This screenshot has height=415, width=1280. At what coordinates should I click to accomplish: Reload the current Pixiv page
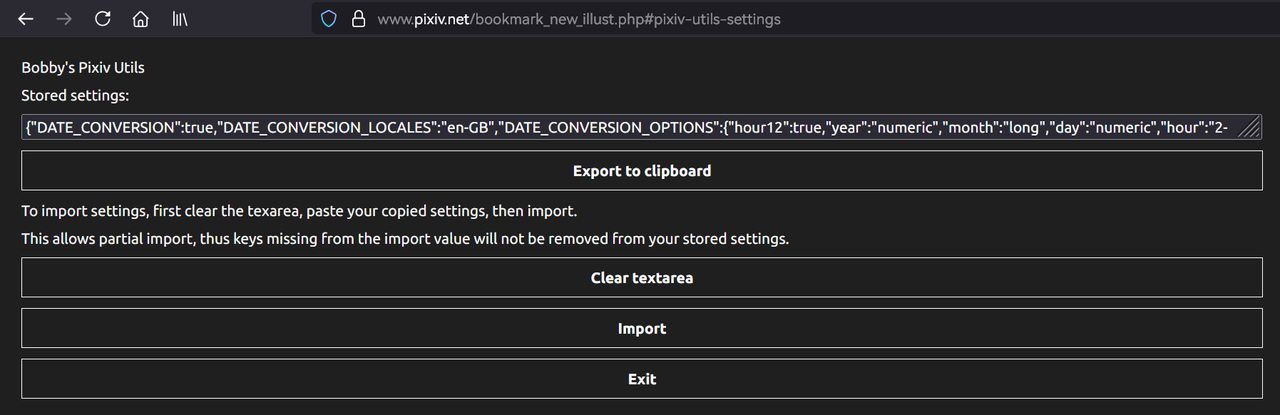pyautogui.click(x=102, y=19)
